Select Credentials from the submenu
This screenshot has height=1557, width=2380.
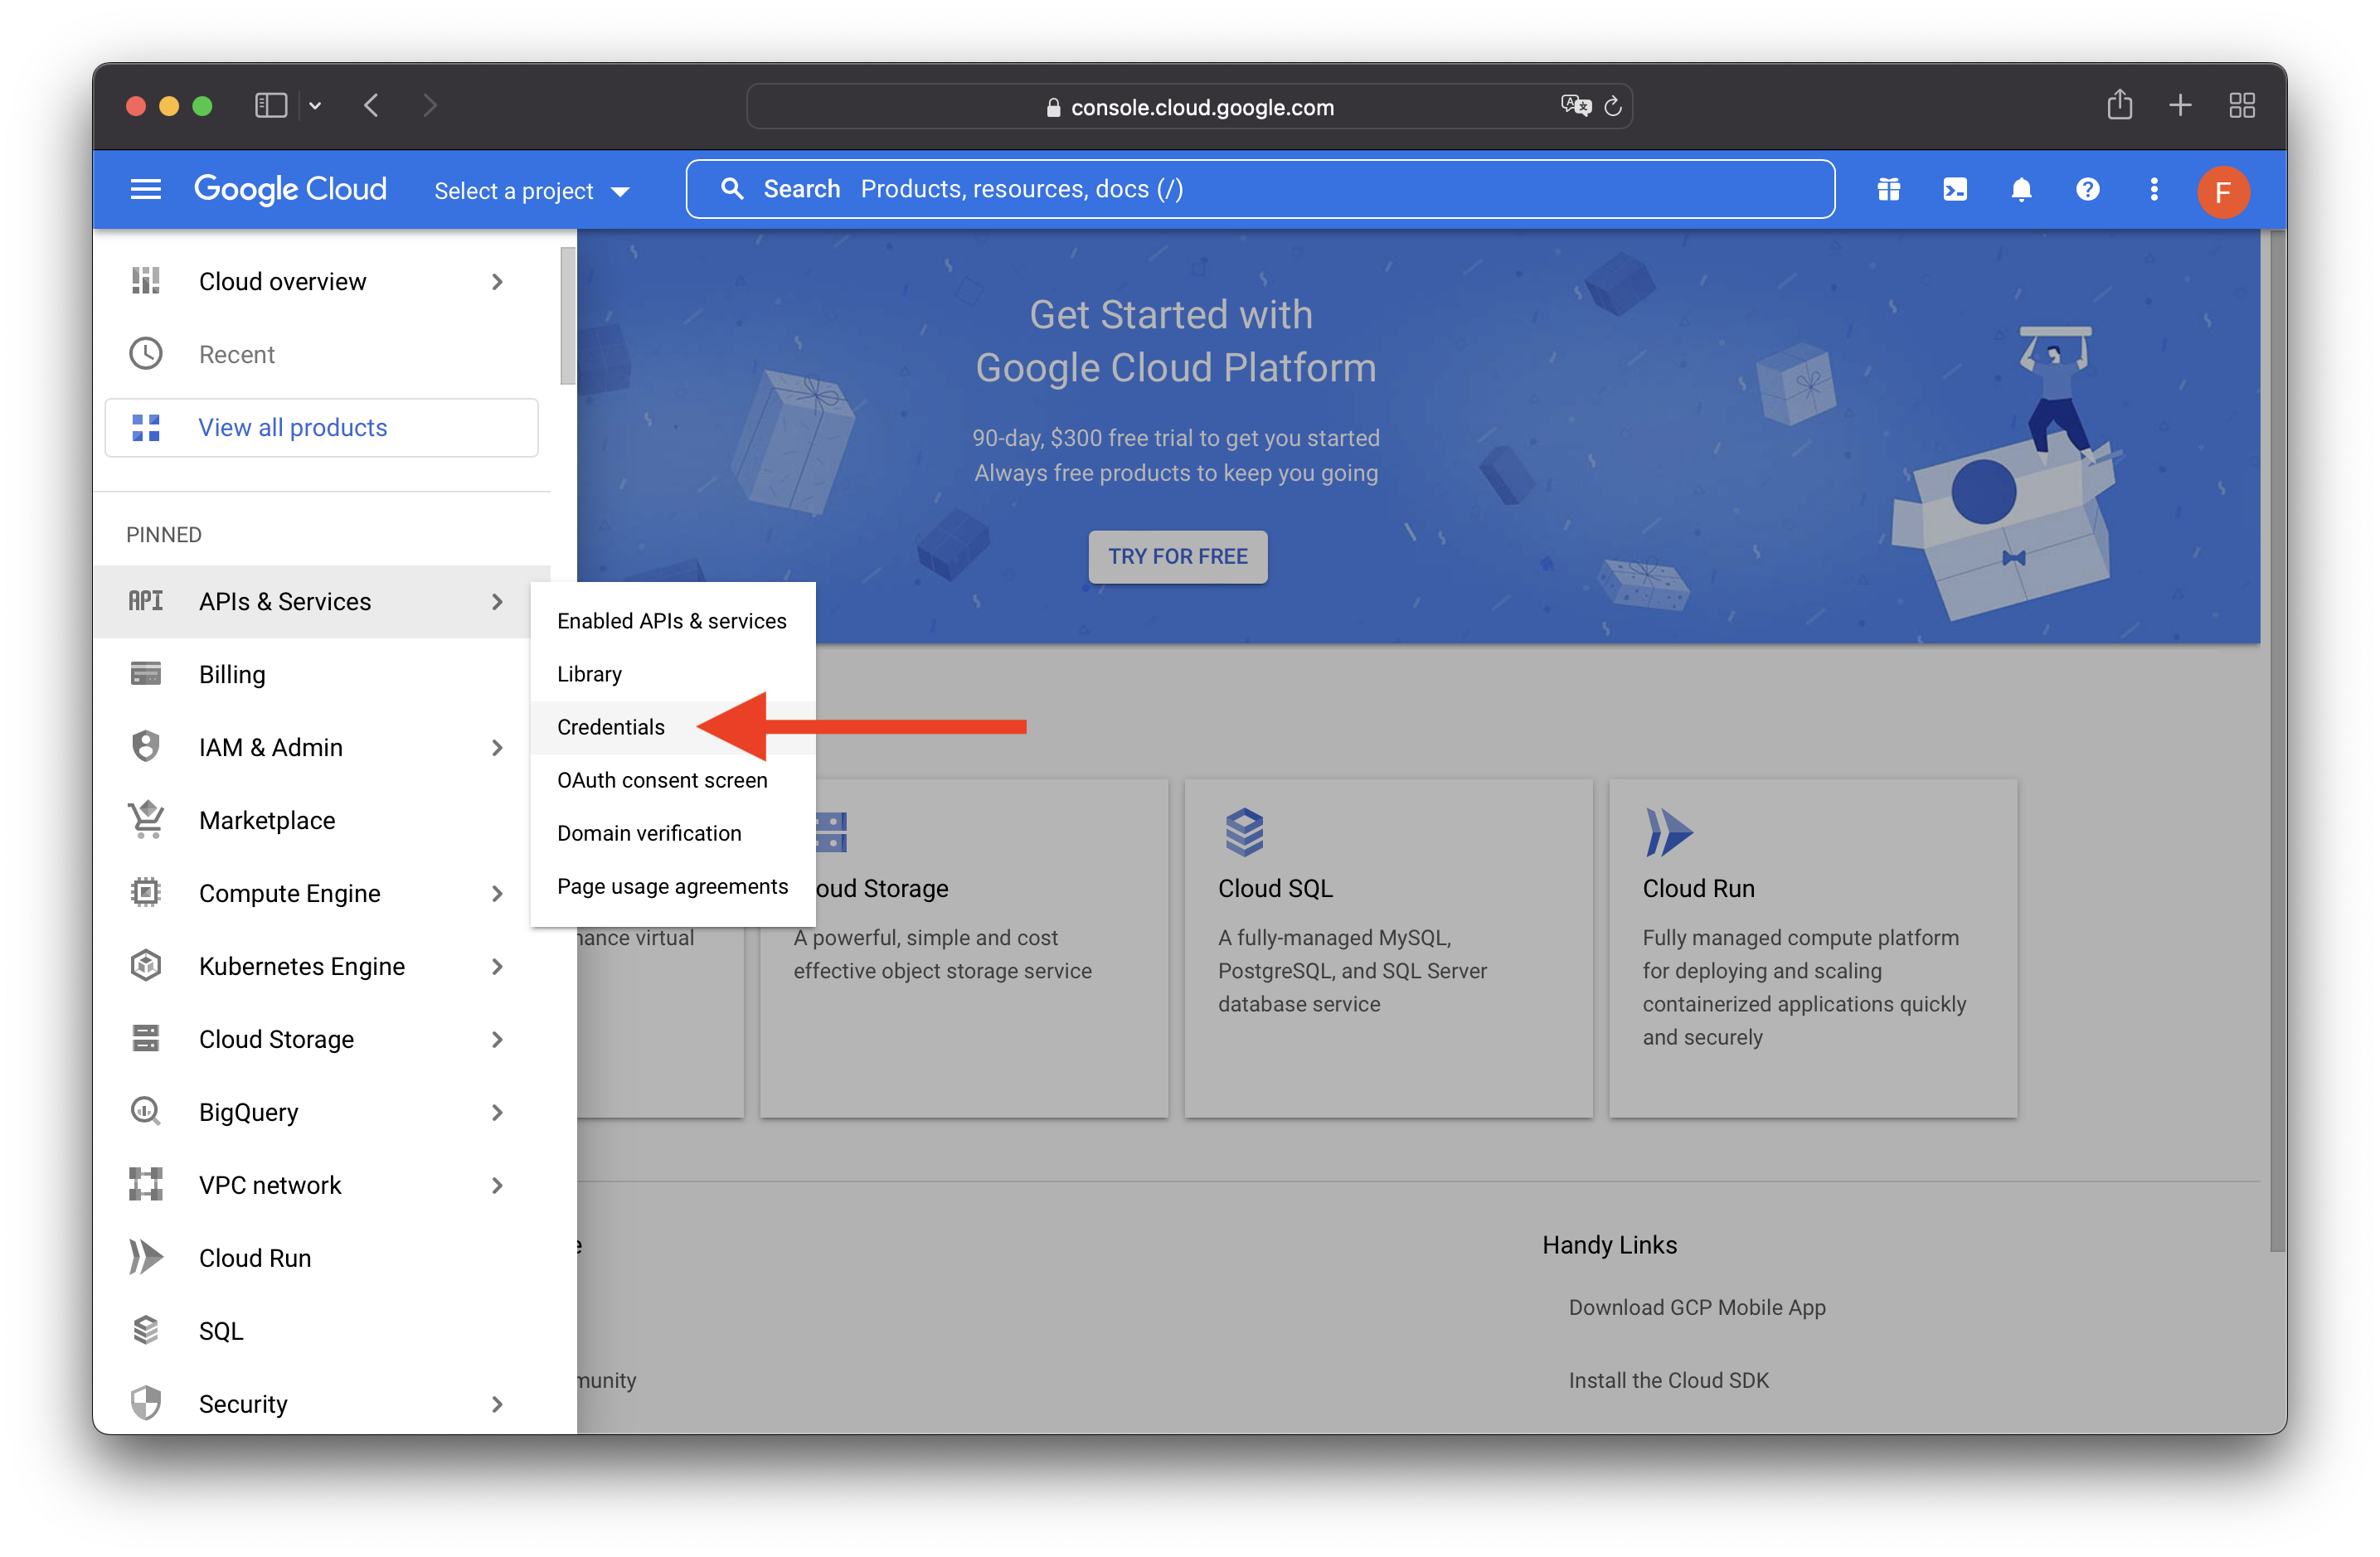[672, 727]
